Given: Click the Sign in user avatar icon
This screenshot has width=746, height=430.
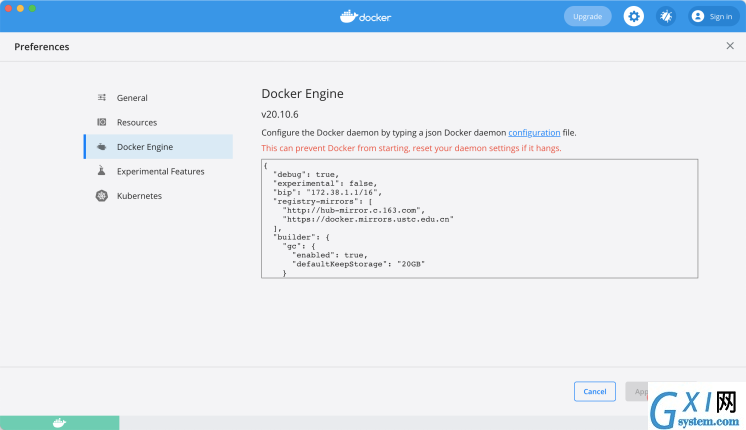Looking at the screenshot, I should point(698,16).
